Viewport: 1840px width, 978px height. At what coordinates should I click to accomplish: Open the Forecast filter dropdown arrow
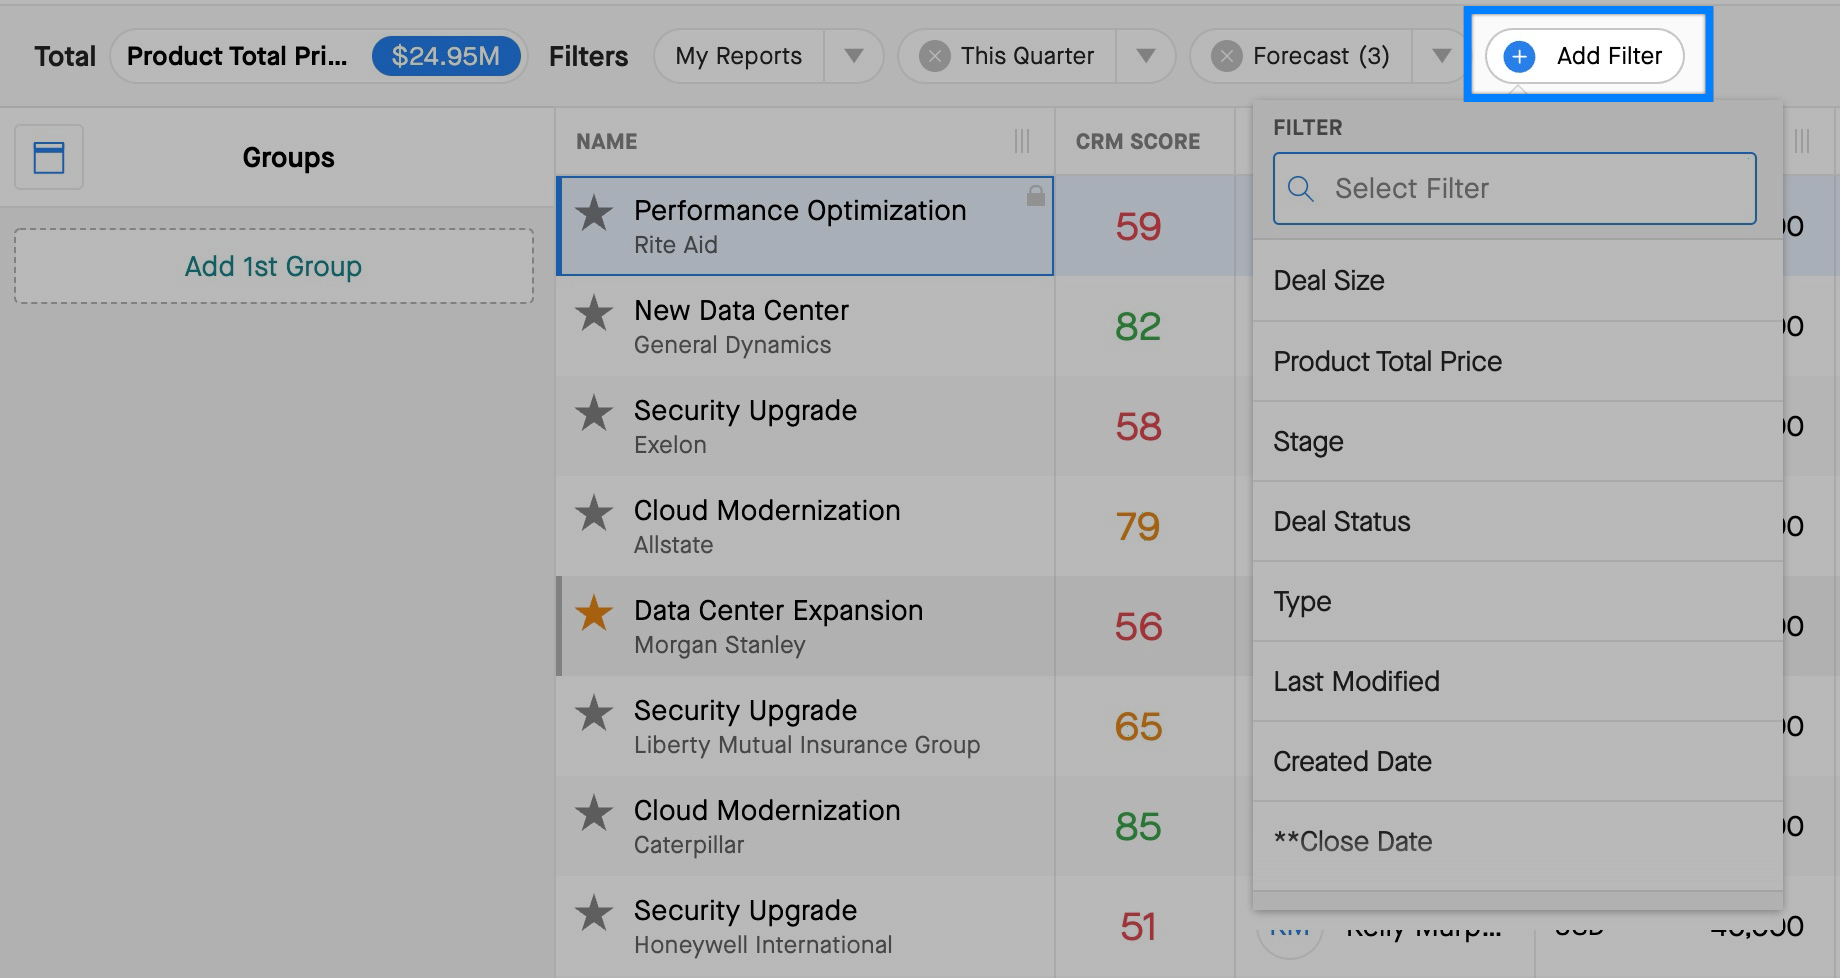click(x=1440, y=56)
